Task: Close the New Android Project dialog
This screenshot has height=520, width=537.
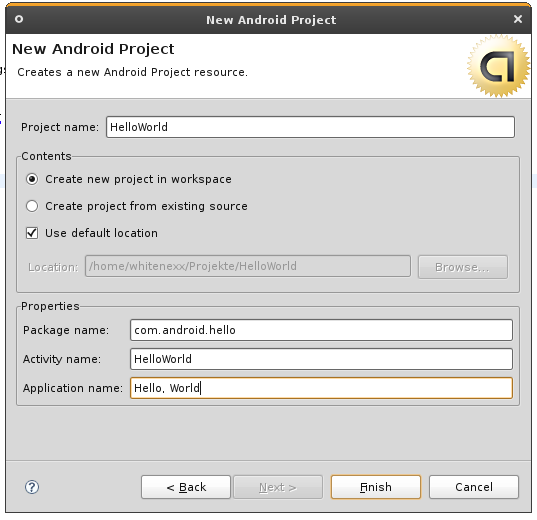Action: [x=518, y=19]
